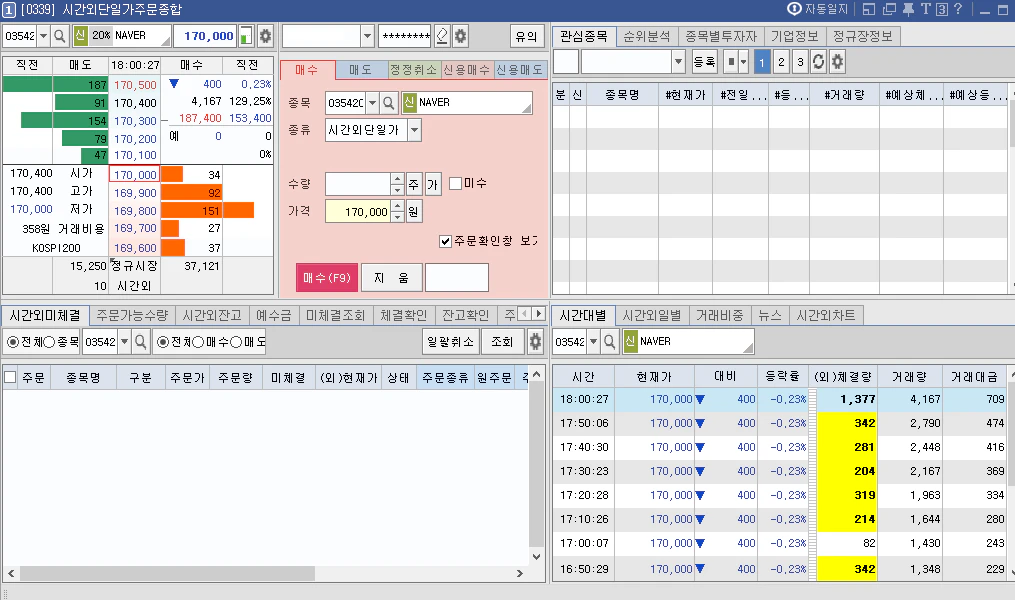Viewport: 1015px width, 600px height.
Task: Click the boxed 3 icon in title bar
Action: 942,9
